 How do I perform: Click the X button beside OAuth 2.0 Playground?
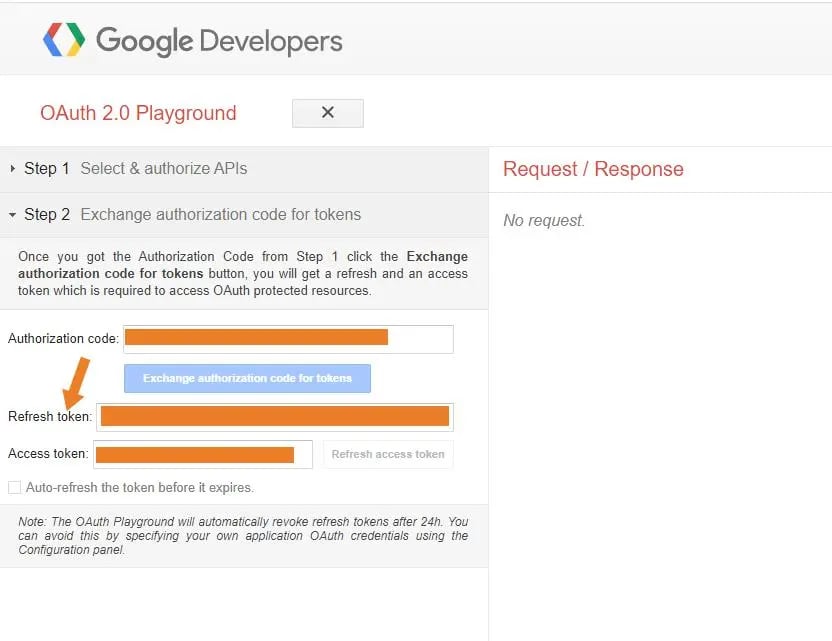(x=328, y=113)
